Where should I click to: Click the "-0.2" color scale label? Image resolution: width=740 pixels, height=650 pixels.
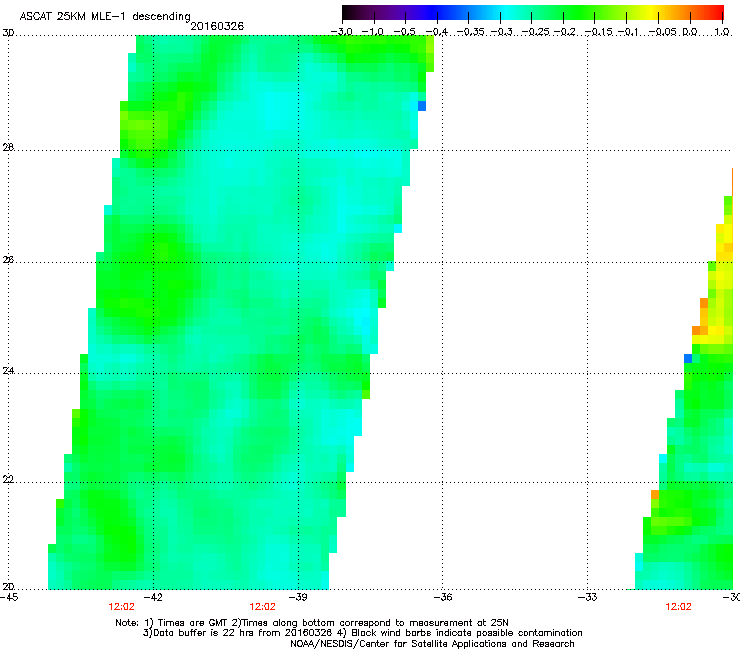[565, 32]
